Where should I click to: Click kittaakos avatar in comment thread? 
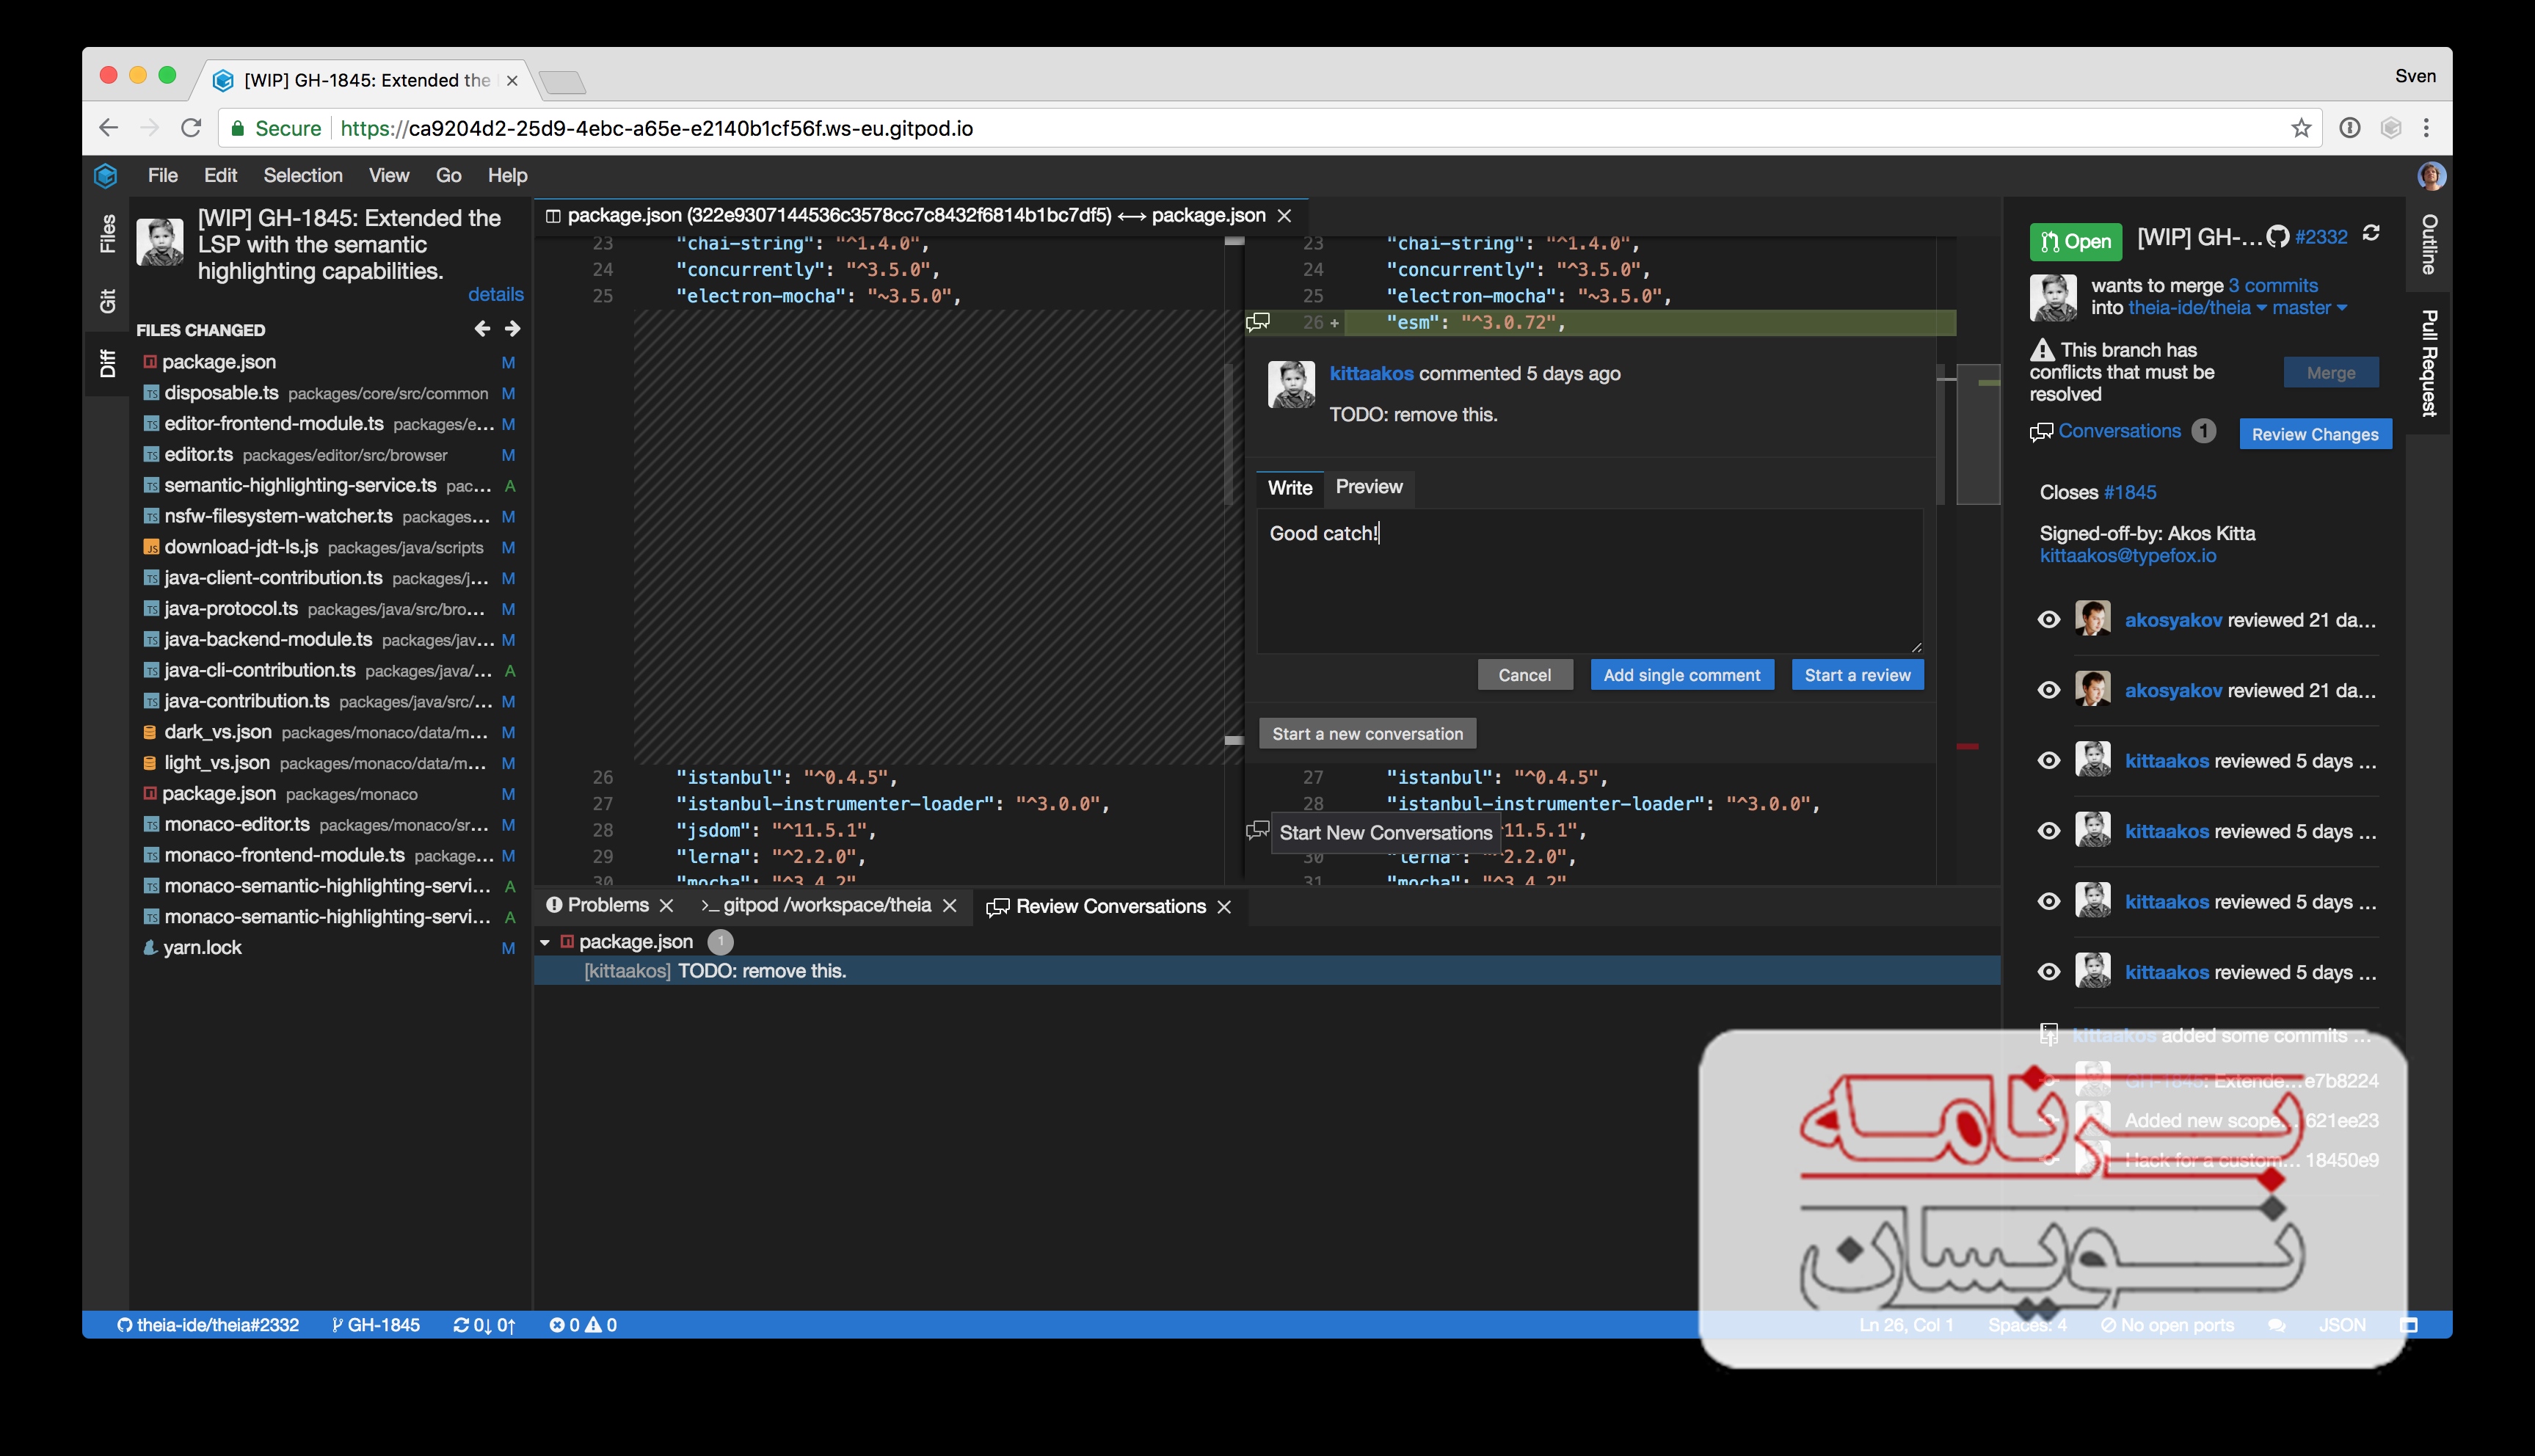click(1291, 385)
